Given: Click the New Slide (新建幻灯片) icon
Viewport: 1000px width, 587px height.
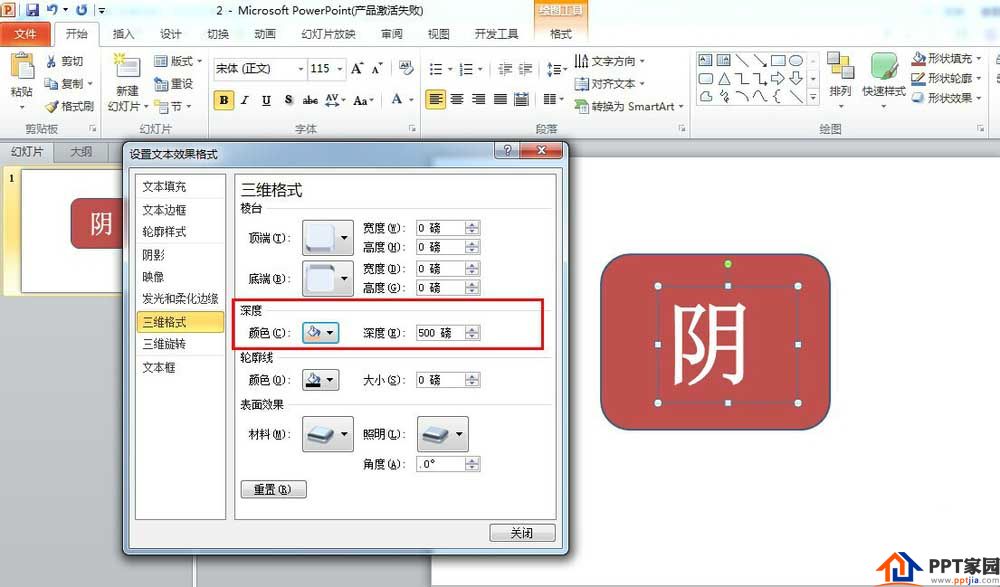Looking at the screenshot, I should 127,67.
